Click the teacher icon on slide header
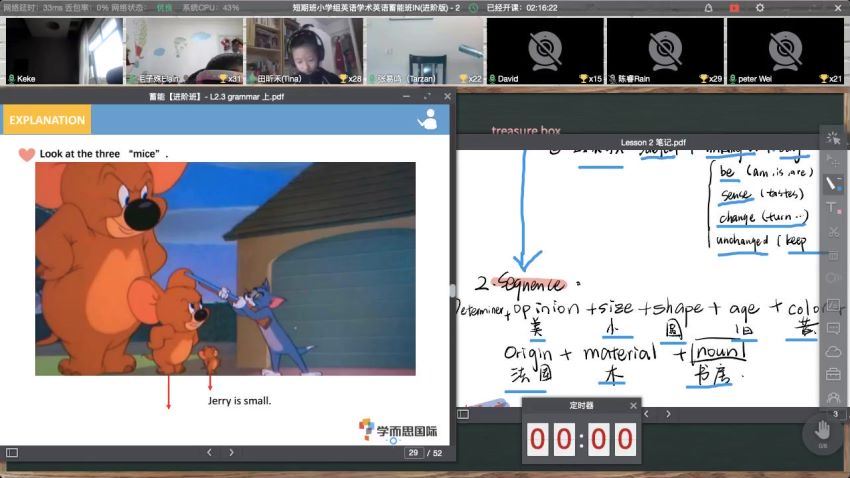This screenshot has width=850, height=478. point(428,119)
